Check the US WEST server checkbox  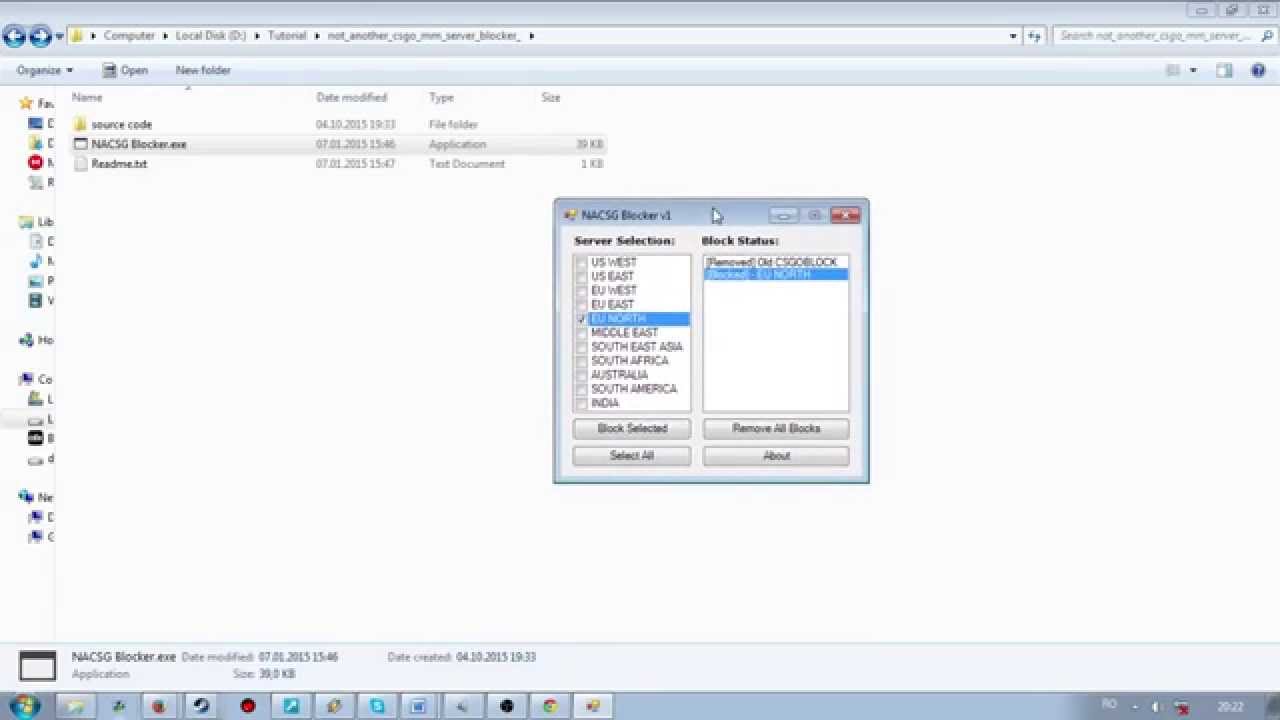coord(581,262)
